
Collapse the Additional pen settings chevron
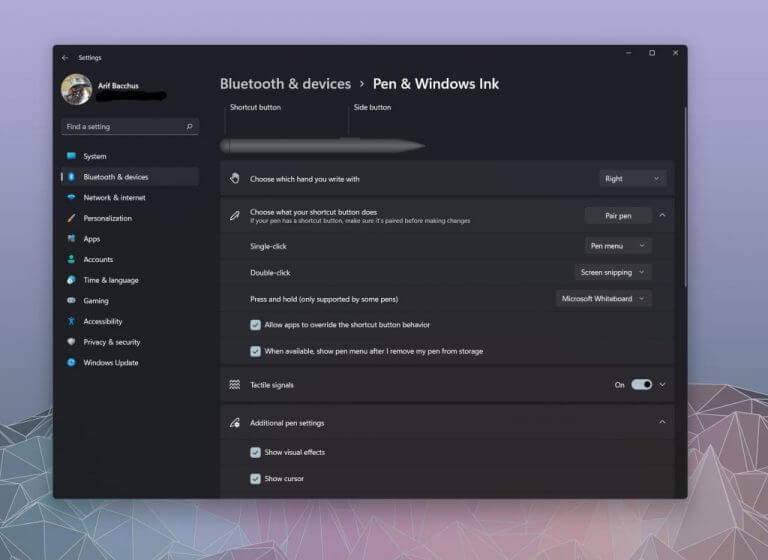pyautogui.click(x=662, y=422)
